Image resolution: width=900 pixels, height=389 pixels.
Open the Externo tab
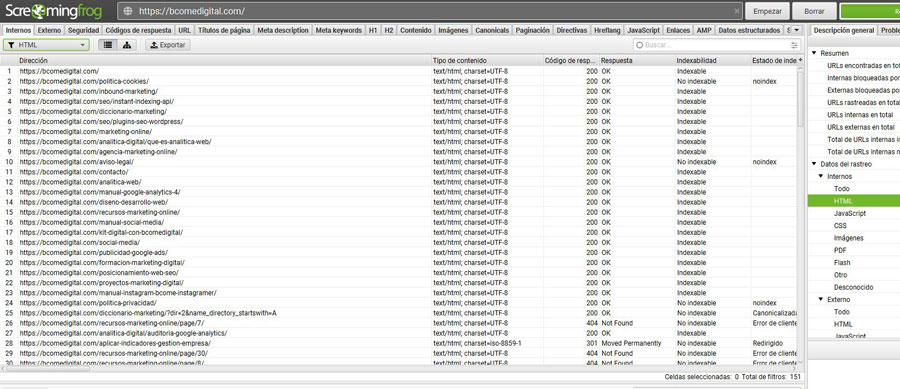tap(49, 30)
